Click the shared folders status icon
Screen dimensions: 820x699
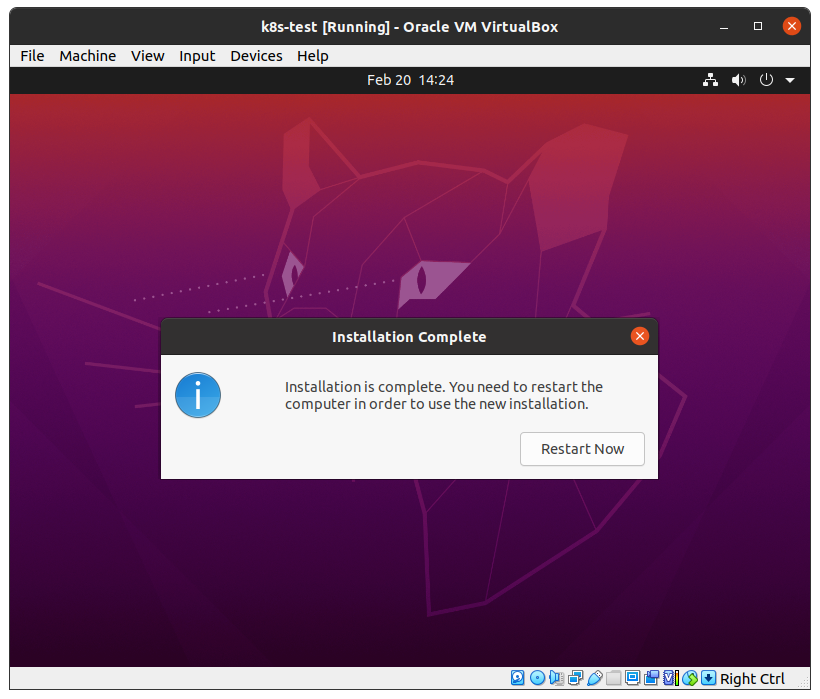pyautogui.click(x=613, y=678)
